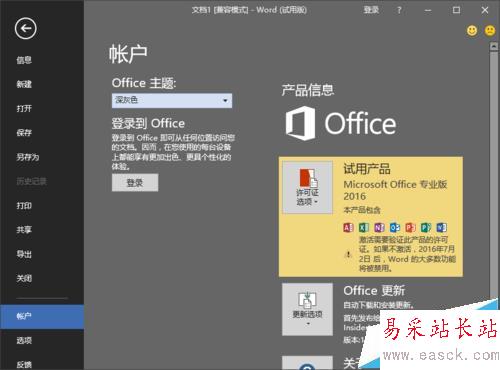Open the Access app icon in product list
Image resolution: width=500 pixels, height=370 pixels.
click(x=348, y=227)
